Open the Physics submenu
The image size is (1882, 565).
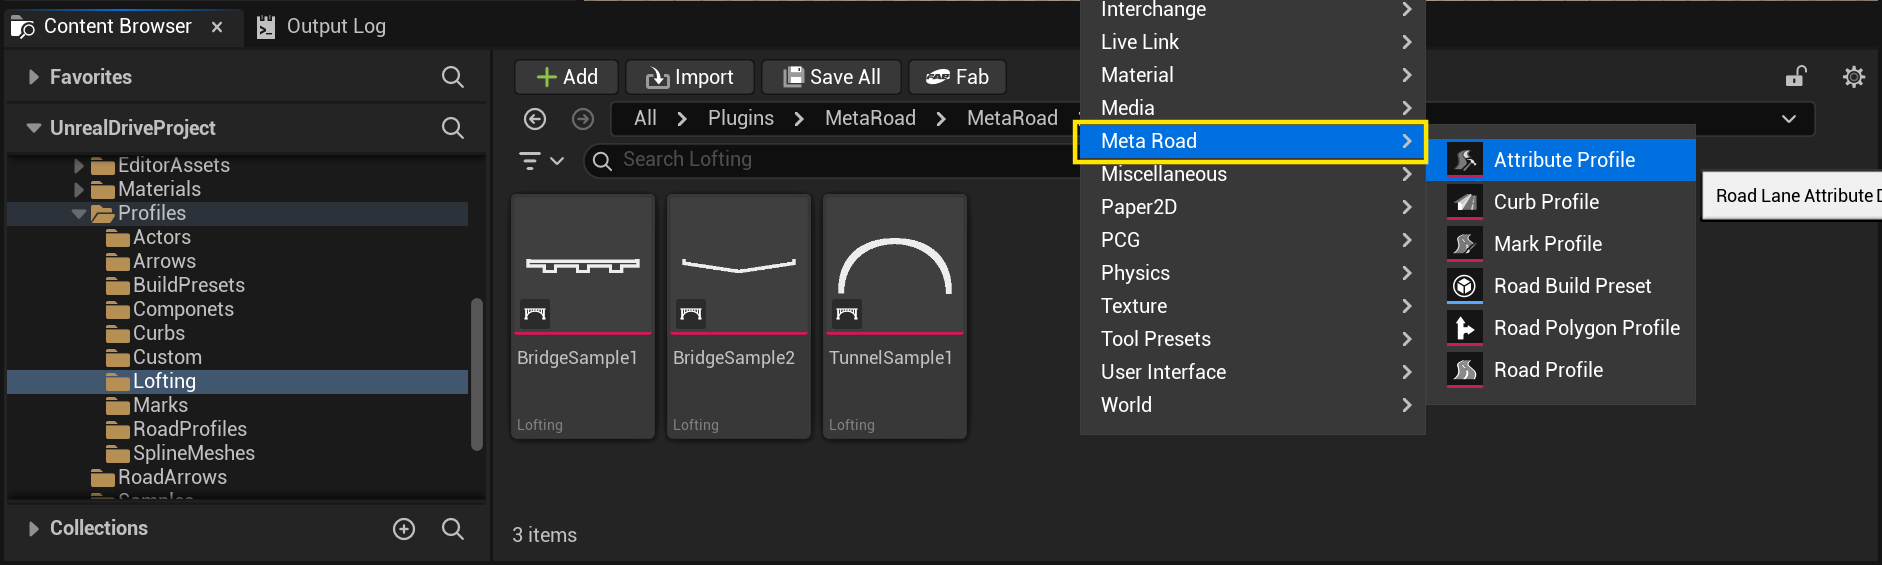click(1252, 273)
